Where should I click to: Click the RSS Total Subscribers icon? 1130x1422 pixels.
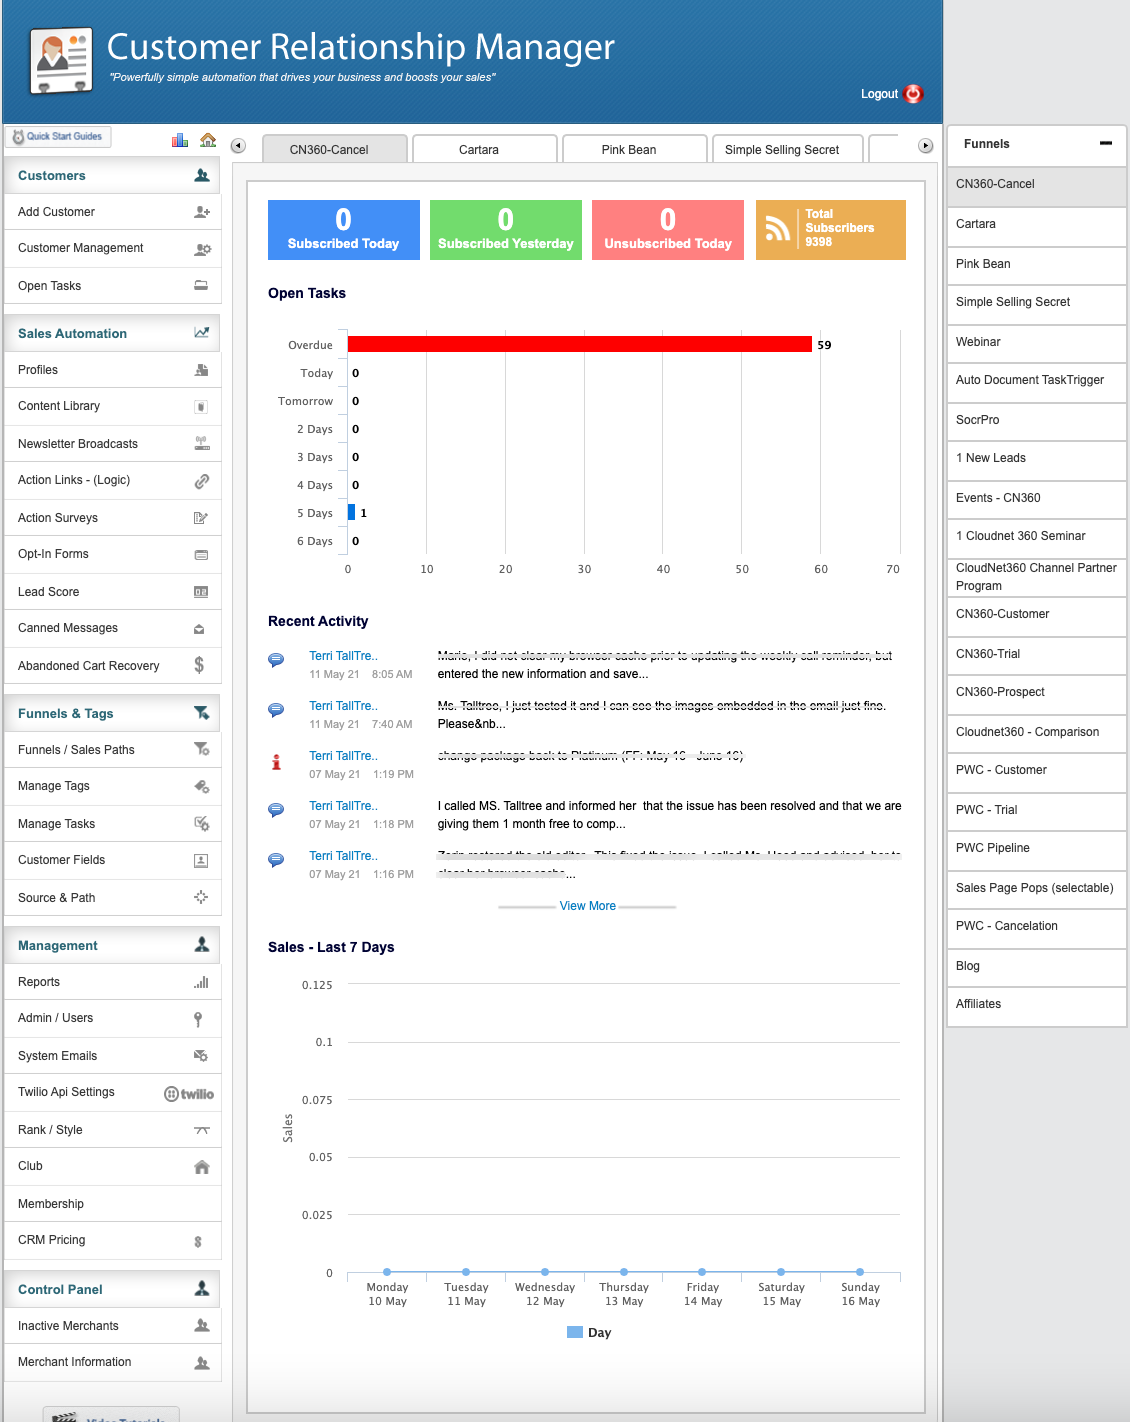(x=777, y=229)
